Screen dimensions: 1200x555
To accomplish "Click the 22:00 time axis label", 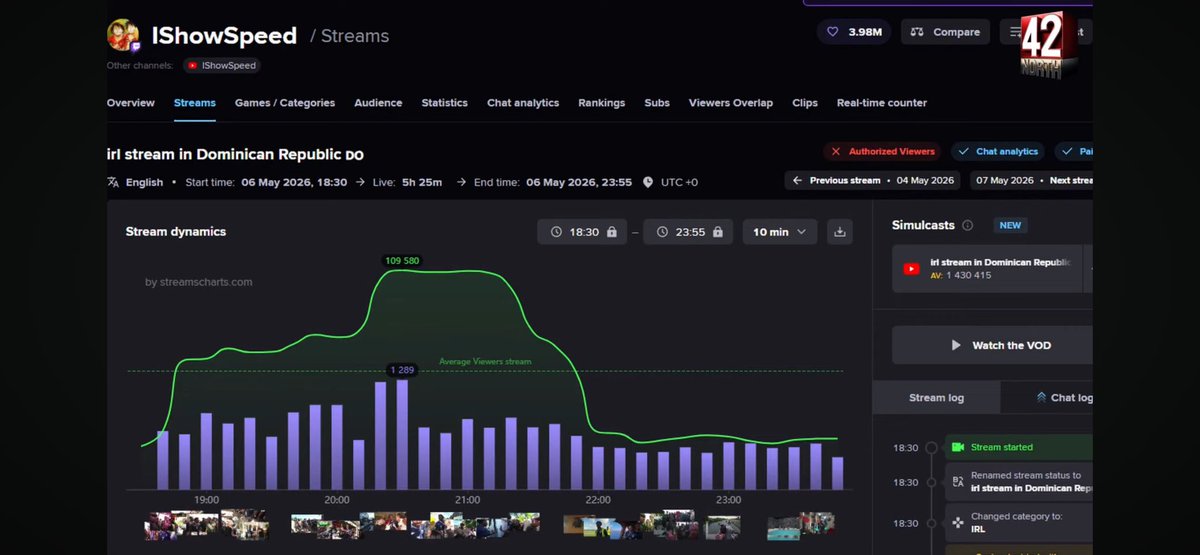I will pyautogui.click(x=598, y=499).
